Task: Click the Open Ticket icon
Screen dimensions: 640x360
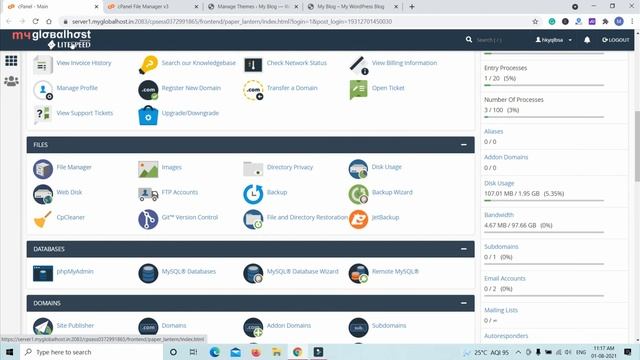Action: click(358, 90)
